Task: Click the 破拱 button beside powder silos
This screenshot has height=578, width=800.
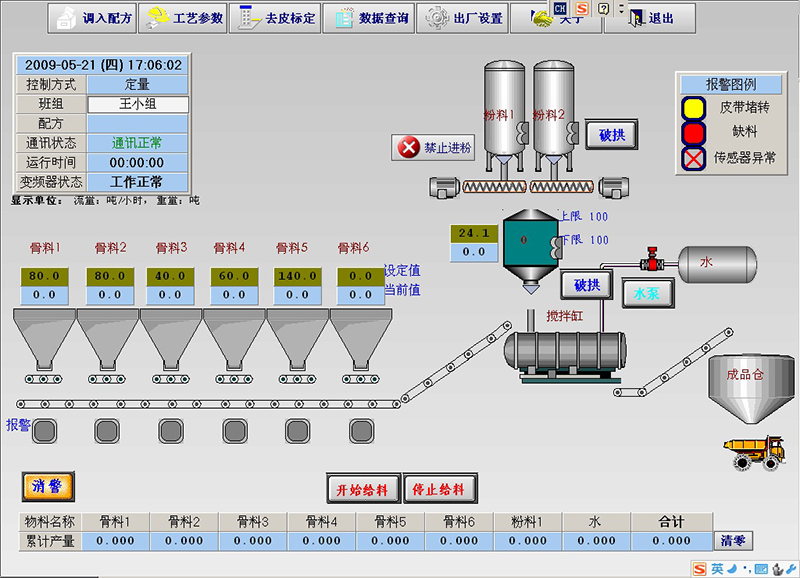Action: tap(611, 134)
